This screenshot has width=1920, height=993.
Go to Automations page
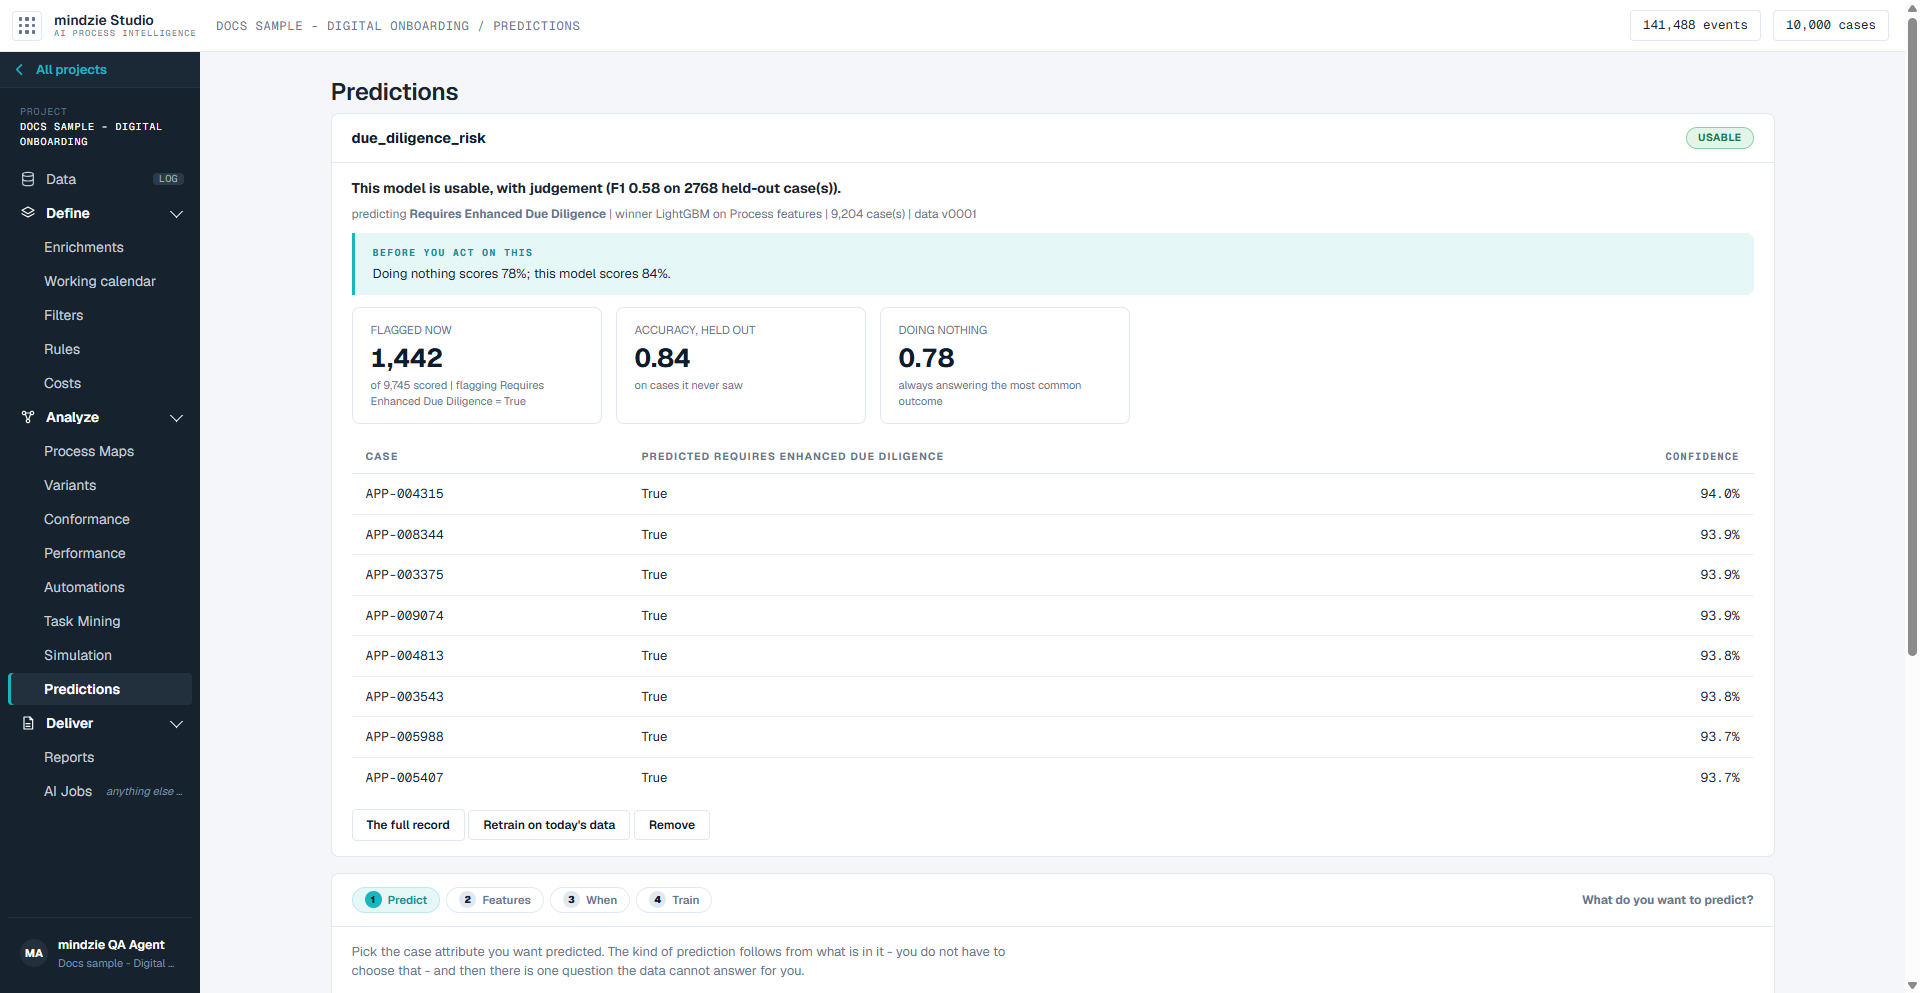click(x=84, y=587)
